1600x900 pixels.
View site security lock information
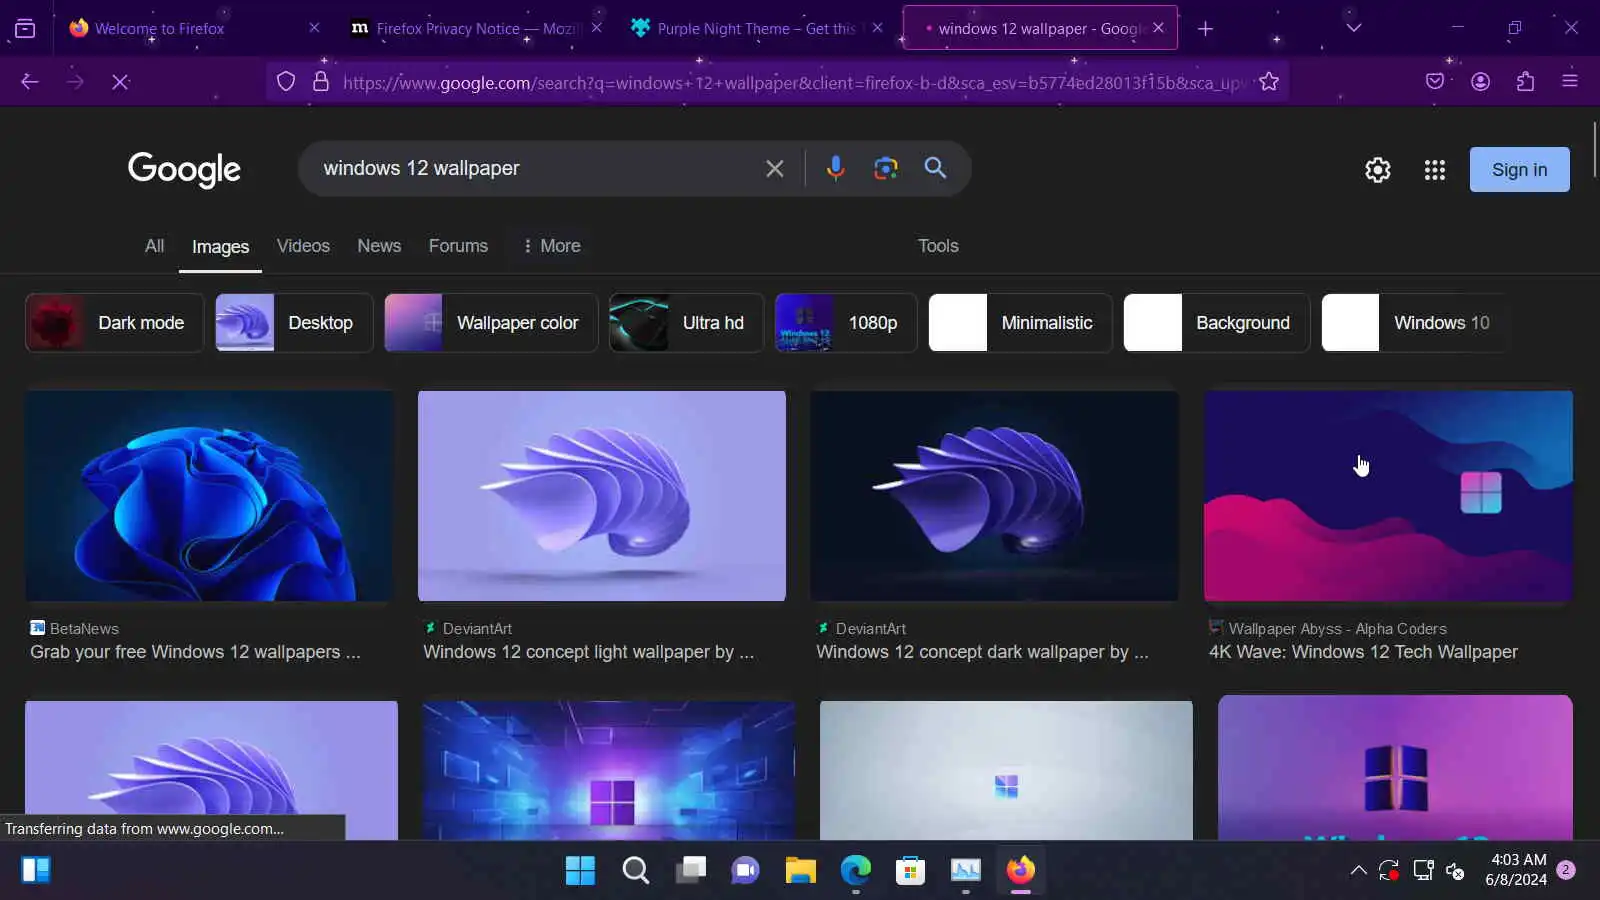tap(321, 82)
